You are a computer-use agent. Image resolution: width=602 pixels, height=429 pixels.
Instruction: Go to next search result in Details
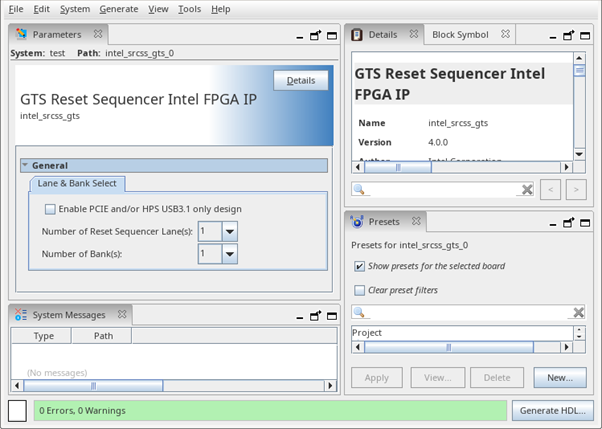pos(576,189)
